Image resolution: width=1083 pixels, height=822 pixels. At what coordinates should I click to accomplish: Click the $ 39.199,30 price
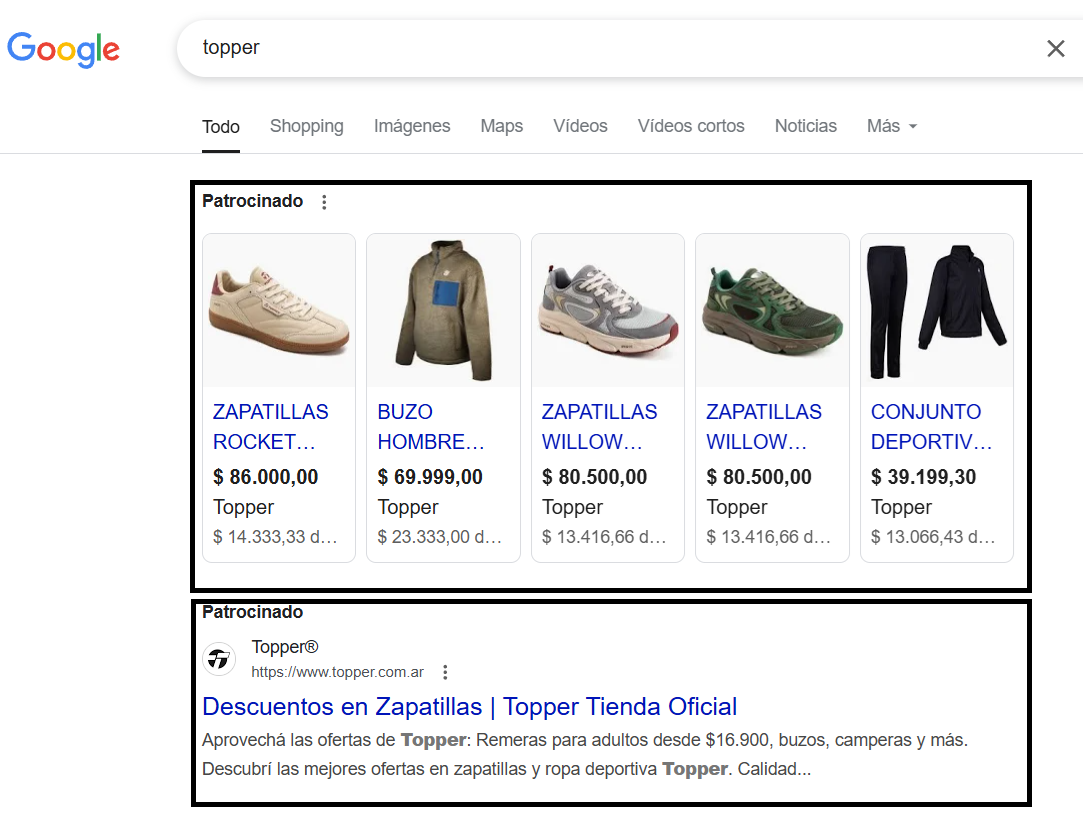[x=923, y=477]
